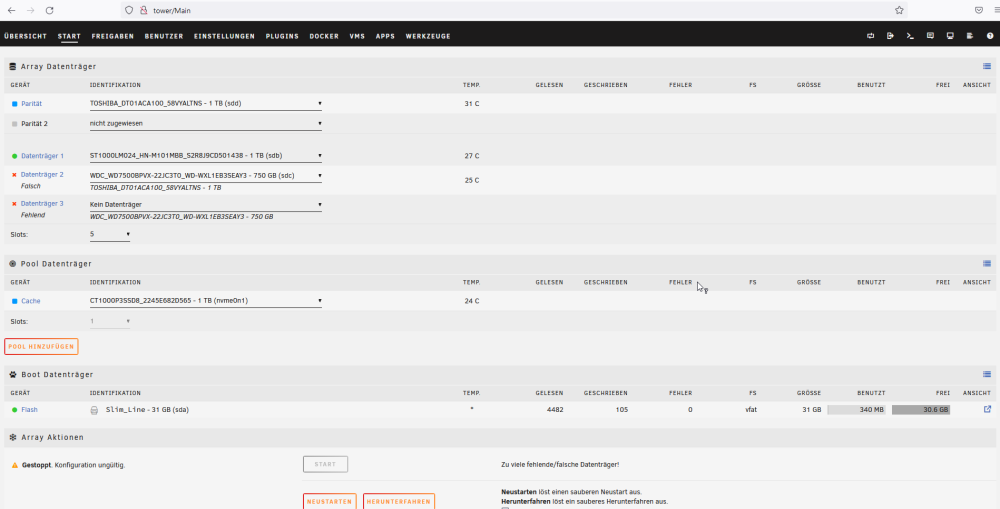Viewport: 1000px width, 509px height.
Task: Click the 4482 reads value for Flash
Action: coord(555,409)
